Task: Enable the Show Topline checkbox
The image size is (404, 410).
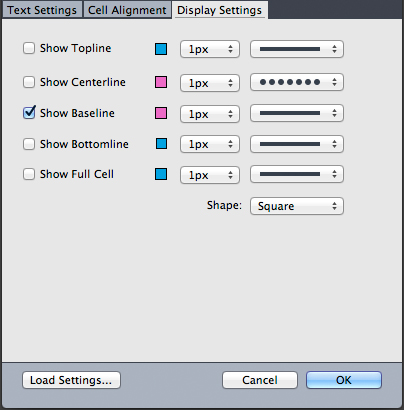Action: pyautogui.click(x=29, y=48)
